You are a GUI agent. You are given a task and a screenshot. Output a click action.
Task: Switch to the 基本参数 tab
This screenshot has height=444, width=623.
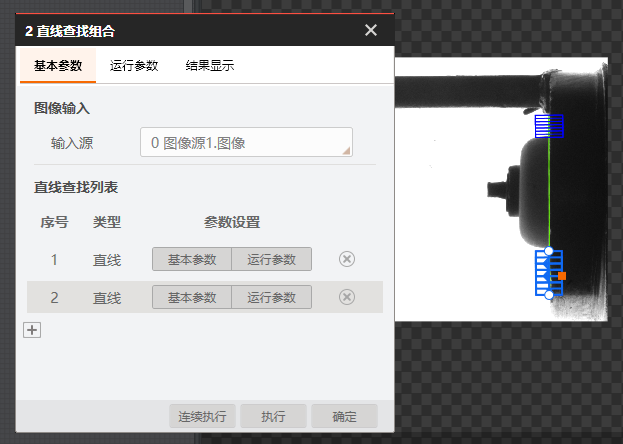58,66
